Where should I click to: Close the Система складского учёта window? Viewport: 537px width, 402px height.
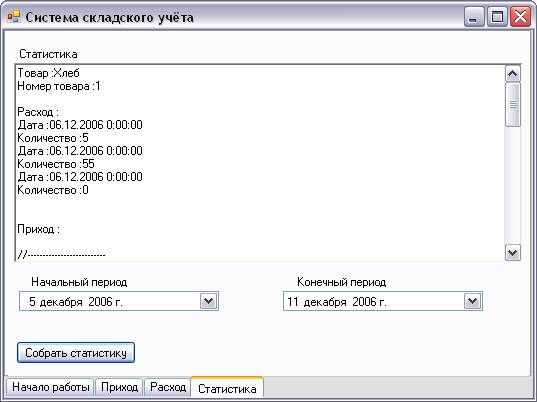point(520,17)
